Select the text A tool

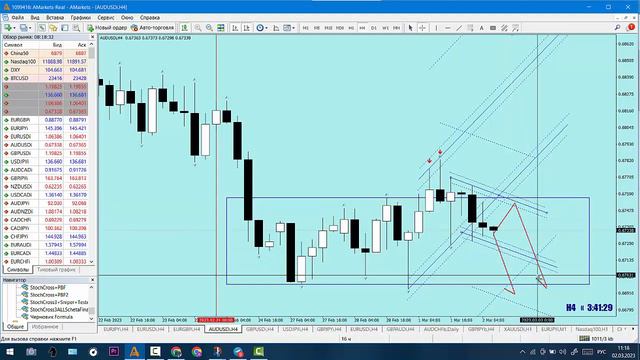[x=482, y=28]
